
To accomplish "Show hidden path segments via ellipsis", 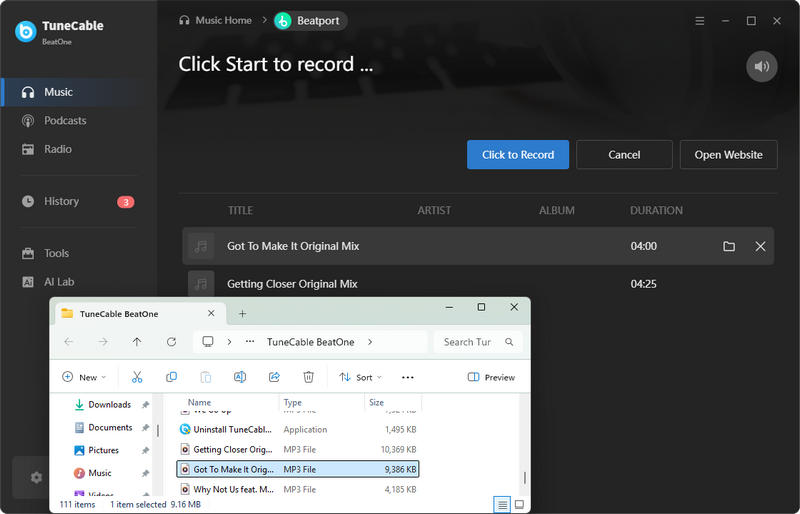I will [x=249, y=342].
